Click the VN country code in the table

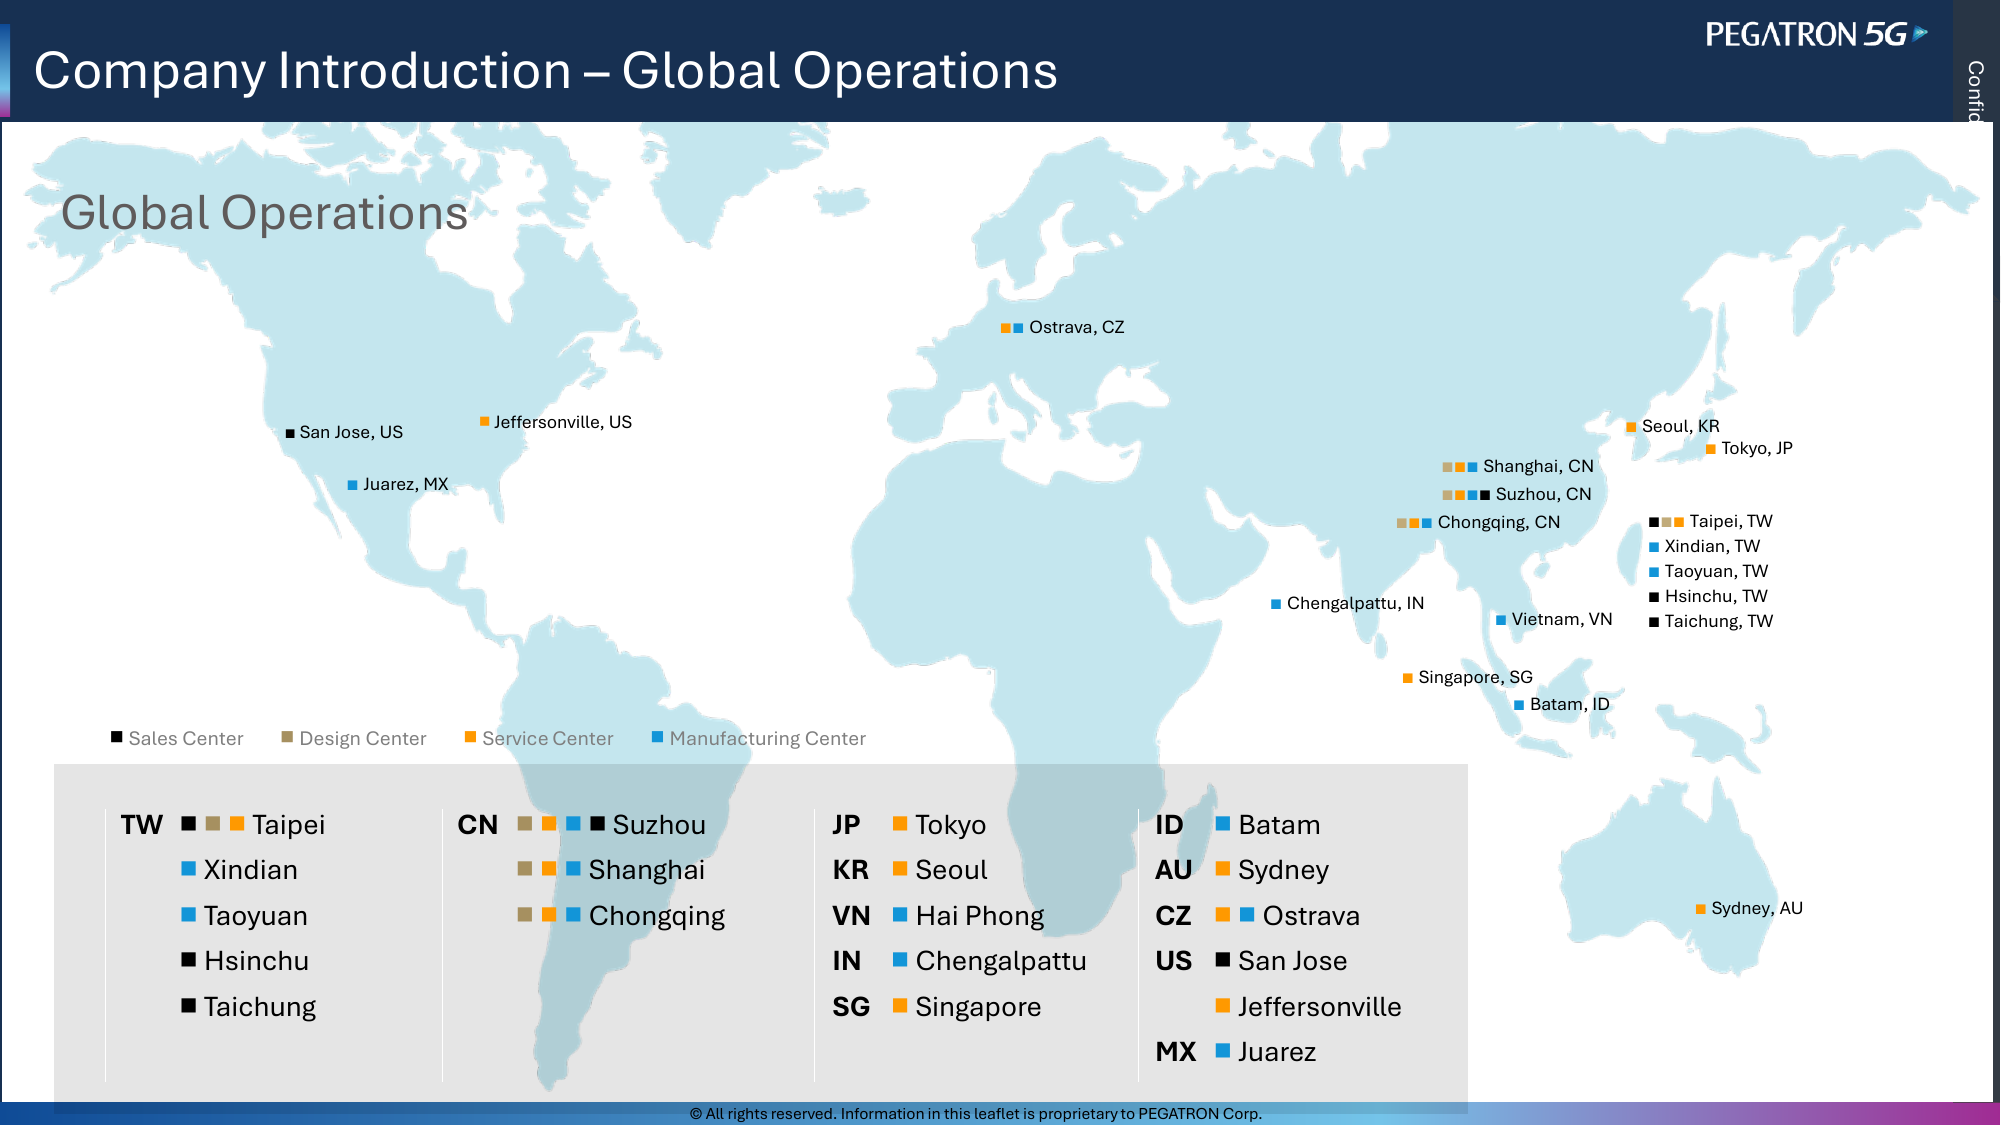pos(852,916)
